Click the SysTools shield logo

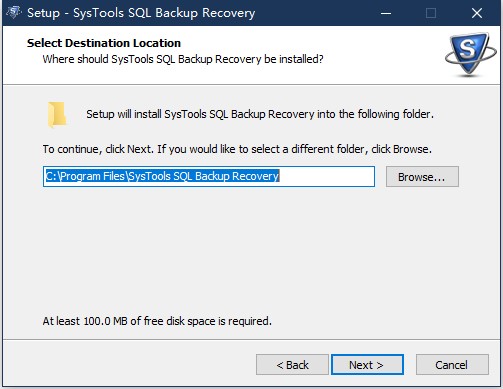click(x=470, y=54)
